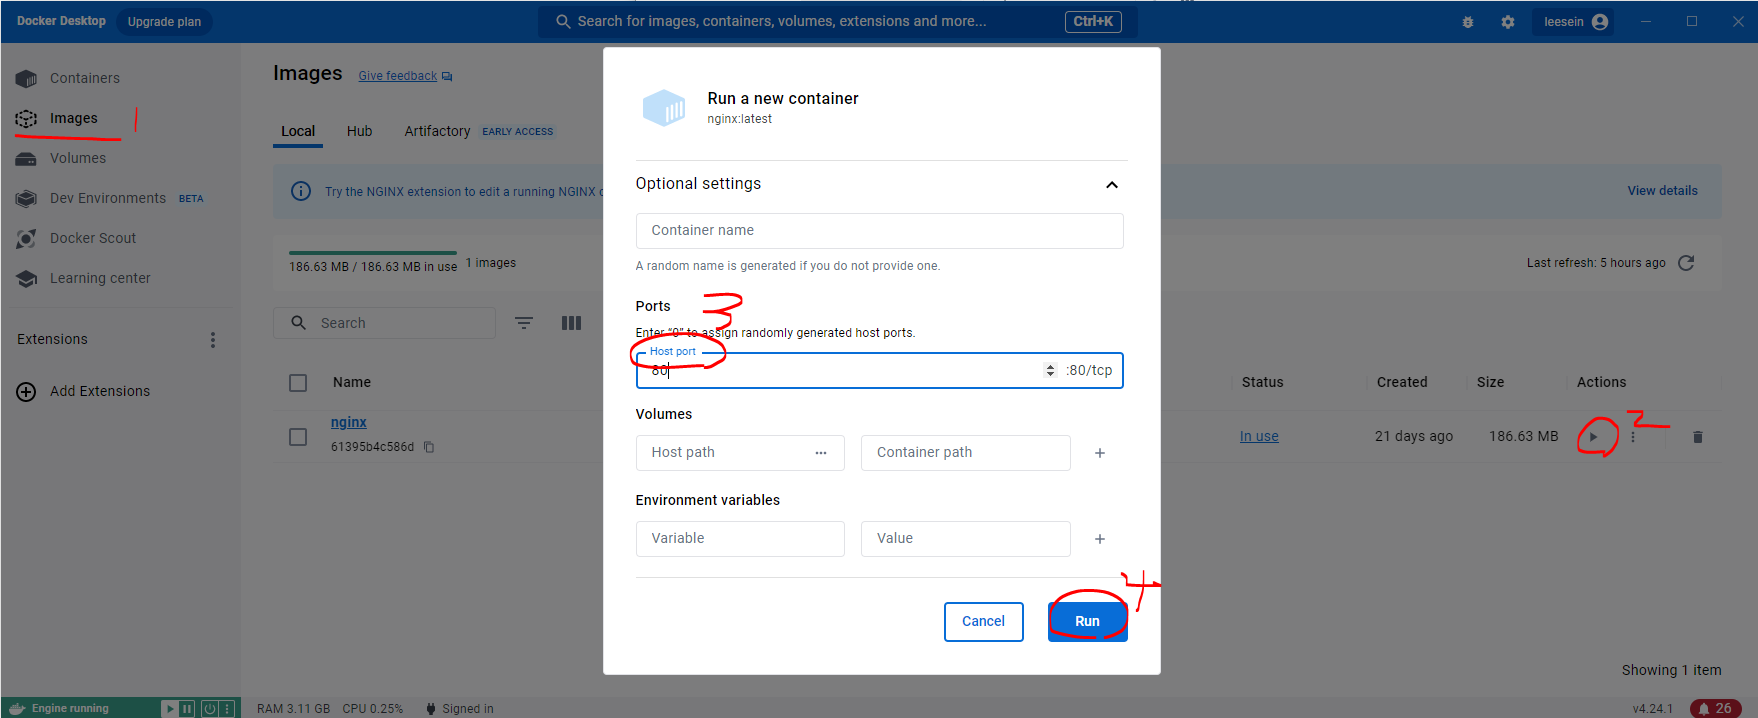Adjust host port stepper arrows
The width and height of the screenshot is (1758, 718).
1050,370
